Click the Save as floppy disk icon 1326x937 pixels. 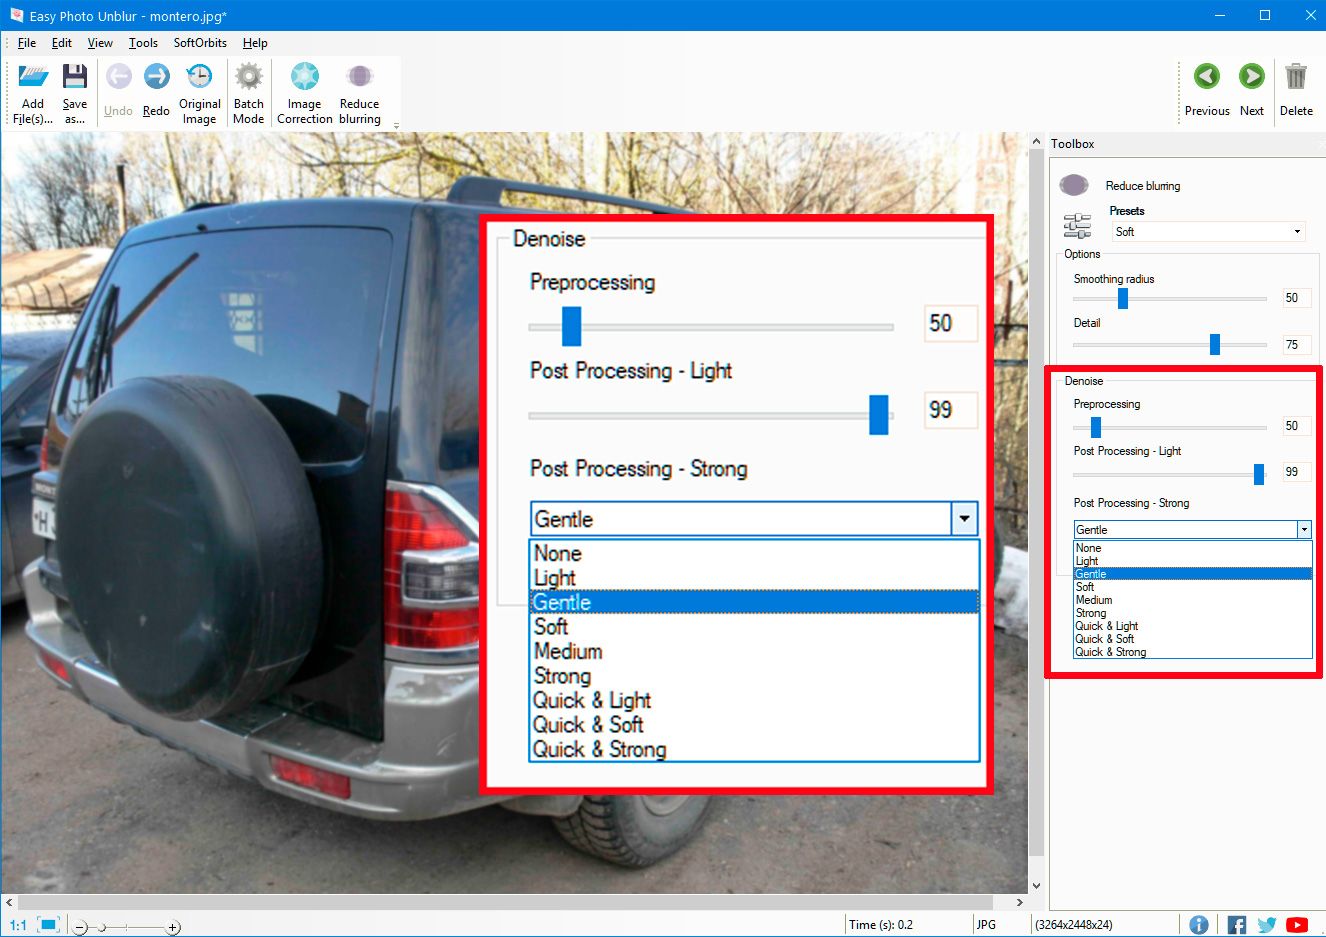click(75, 78)
